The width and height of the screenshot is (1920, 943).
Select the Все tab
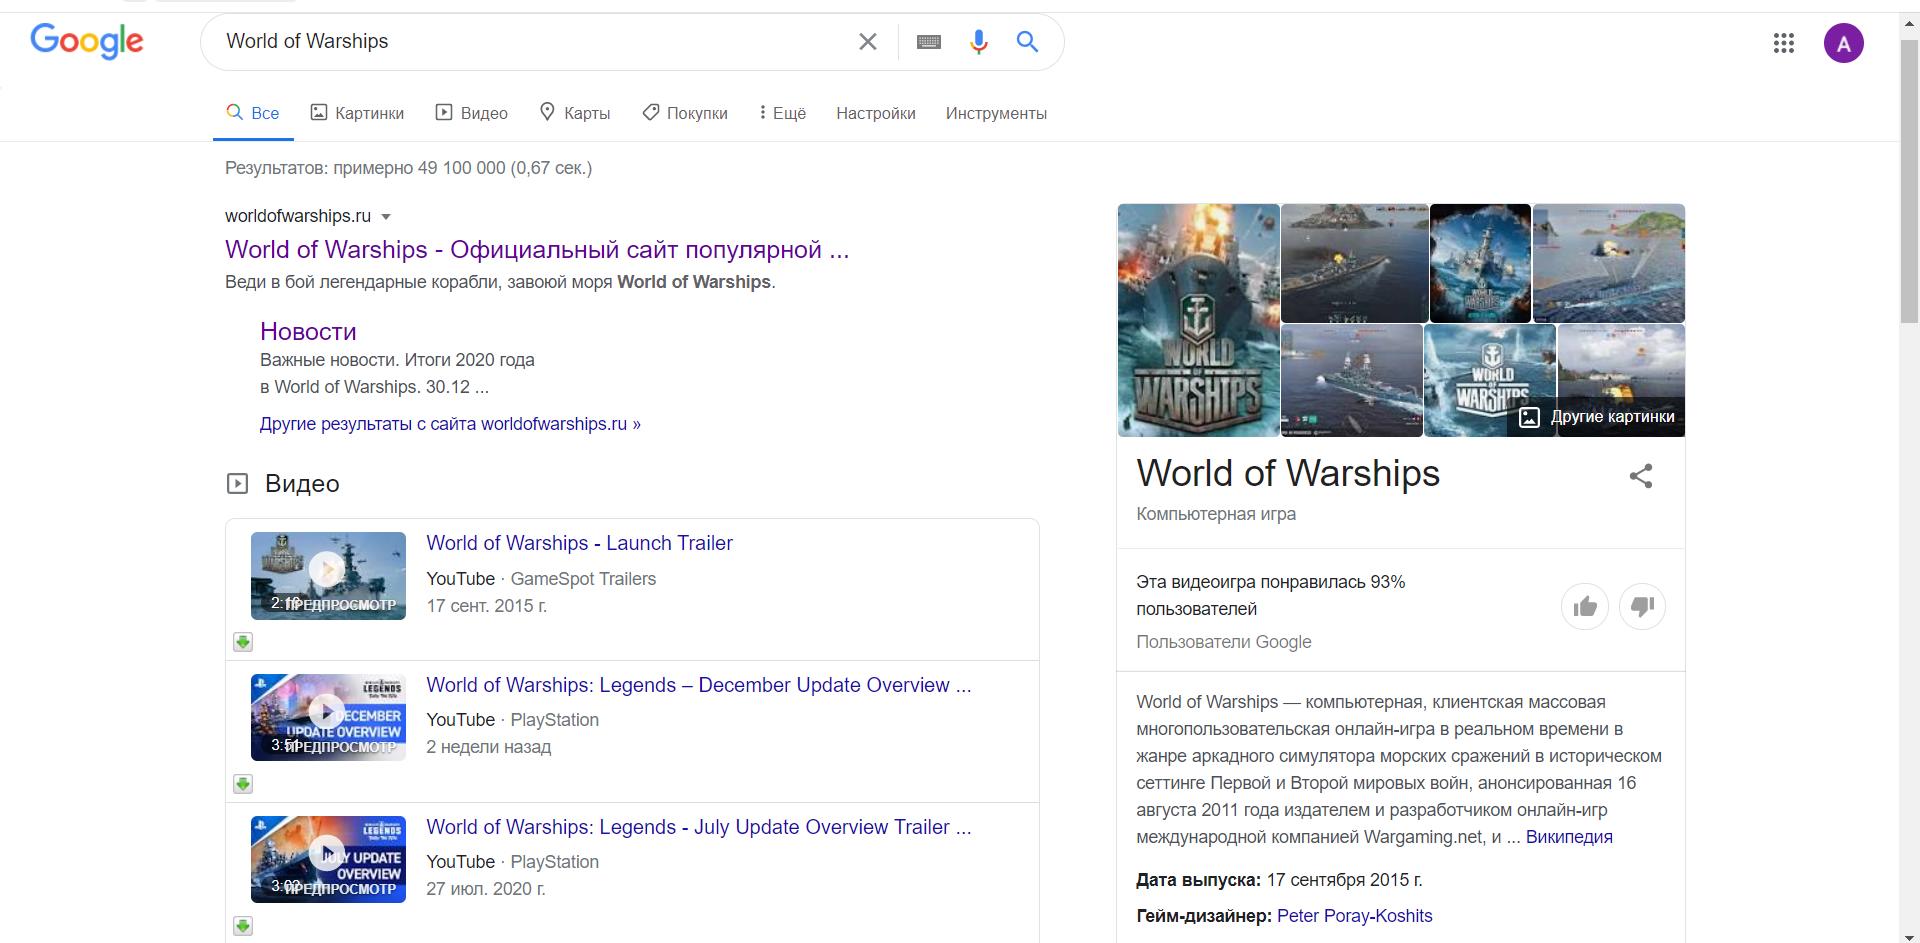[x=253, y=113]
